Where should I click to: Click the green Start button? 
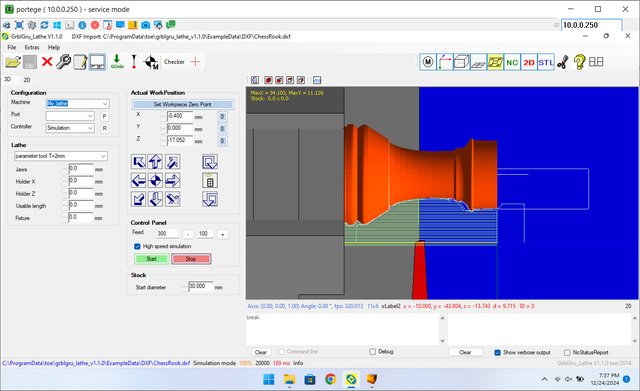click(x=151, y=259)
